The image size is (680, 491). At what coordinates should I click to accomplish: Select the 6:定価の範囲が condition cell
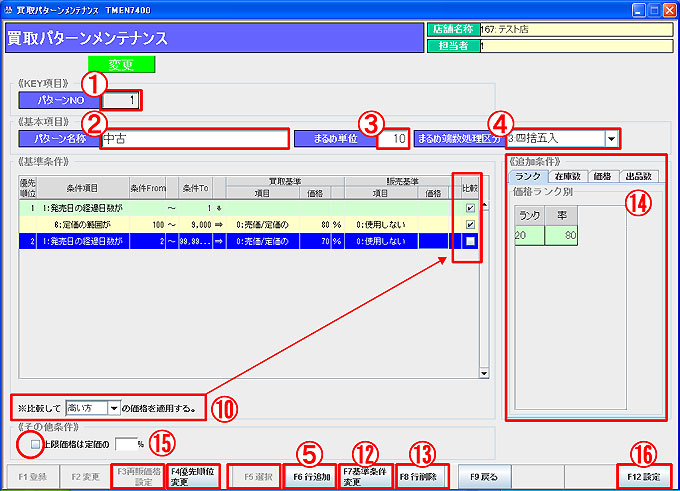[83, 225]
